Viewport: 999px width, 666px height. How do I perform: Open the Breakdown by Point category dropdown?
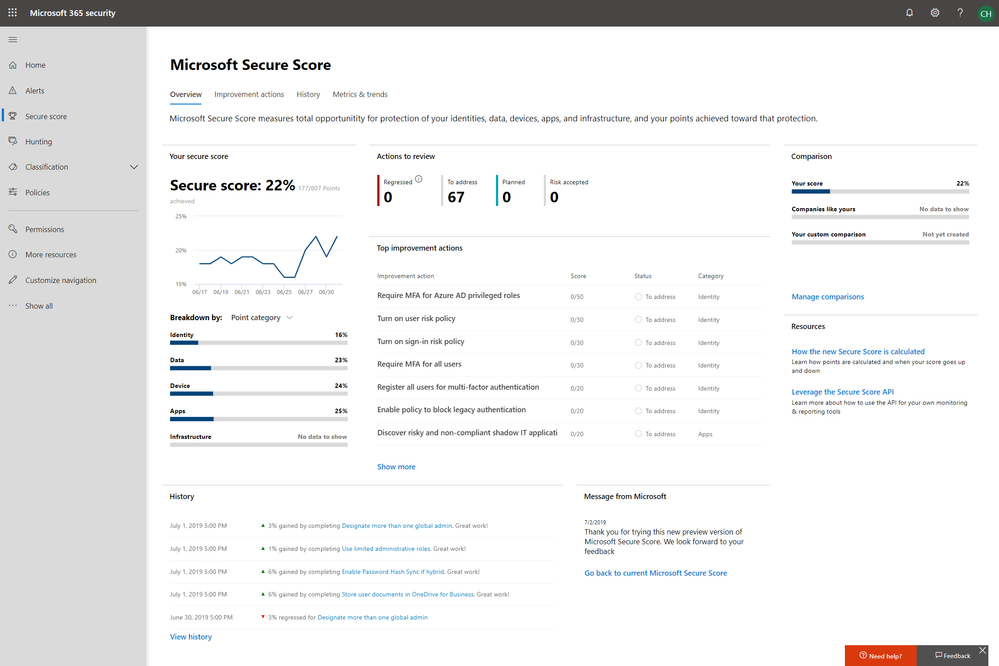click(261, 317)
